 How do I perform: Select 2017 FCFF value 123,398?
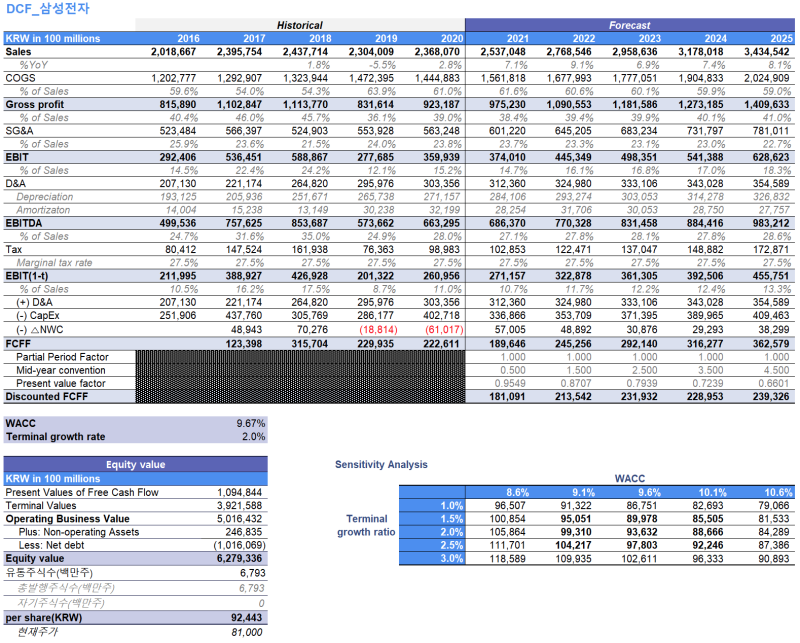pyautogui.click(x=243, y=344)
